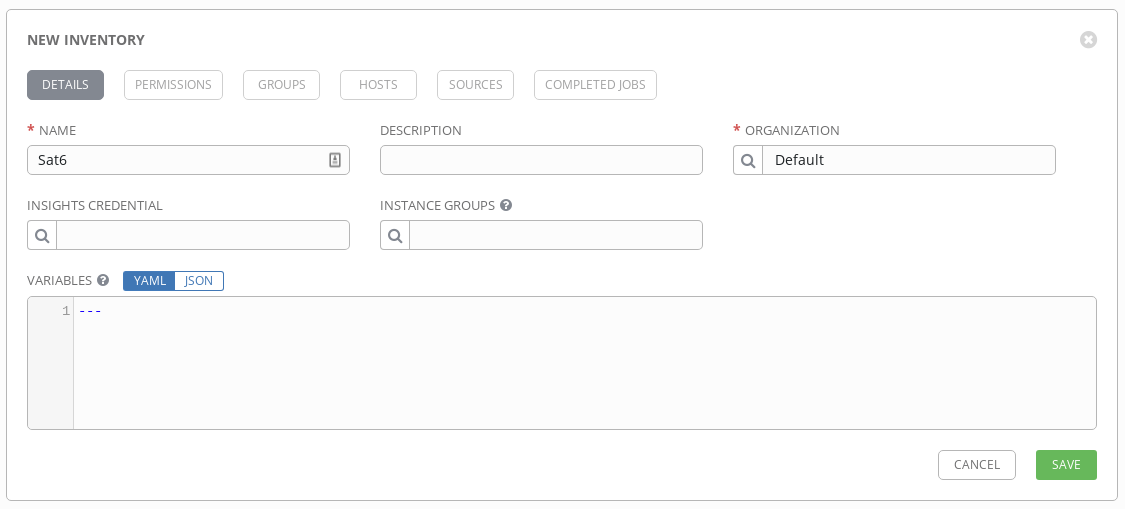1125x509 pixels.
Task: Open Organization lookup with the search icon
Action: [748, 160]
